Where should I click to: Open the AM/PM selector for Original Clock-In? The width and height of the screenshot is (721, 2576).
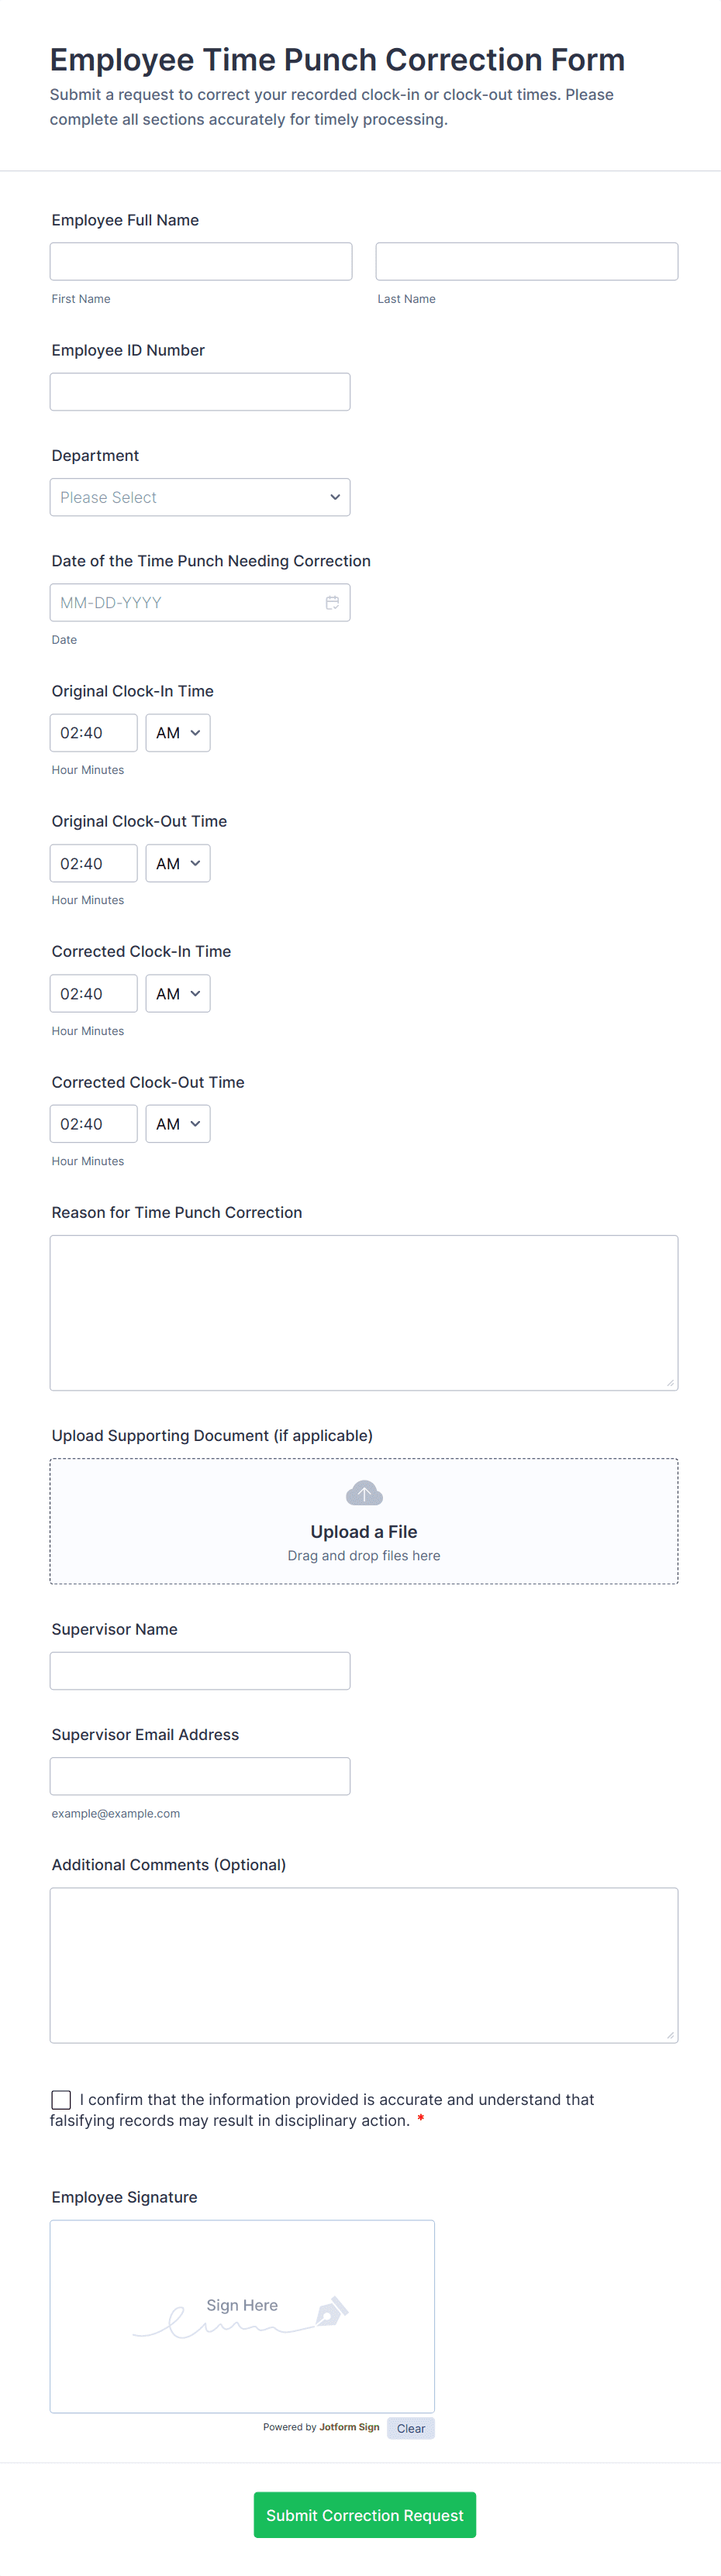pyautogui.click(x=177, y=732)
